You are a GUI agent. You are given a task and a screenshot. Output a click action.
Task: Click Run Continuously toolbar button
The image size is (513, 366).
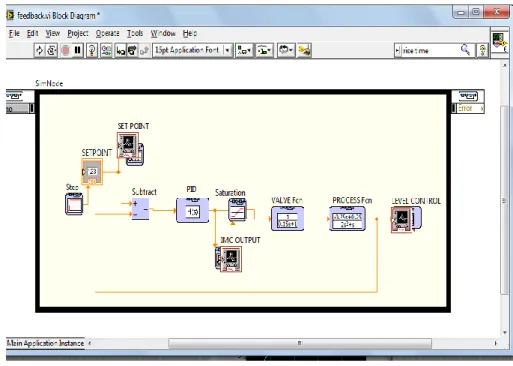click(52, 50)
